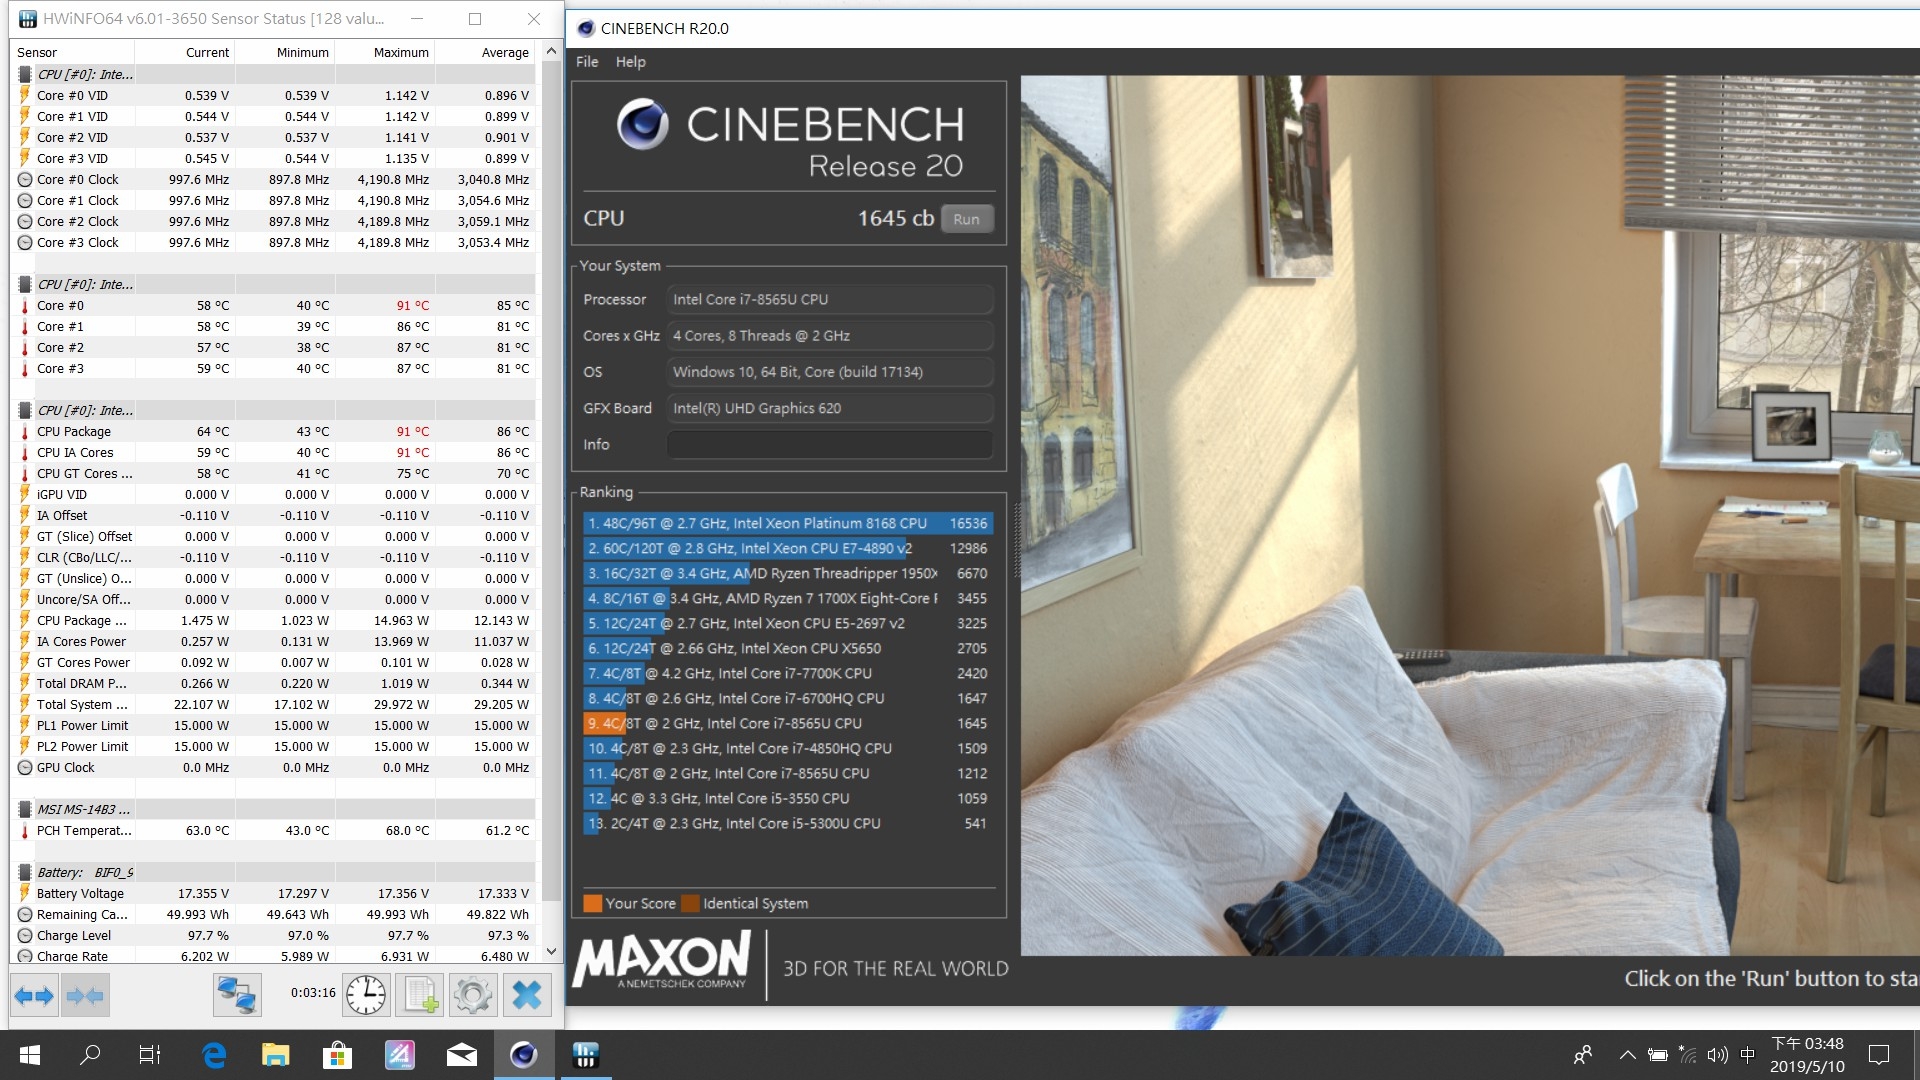1920x1080 pixels.
Task: Open the pink pen app on the taskbar
Action: (399, 1055)
